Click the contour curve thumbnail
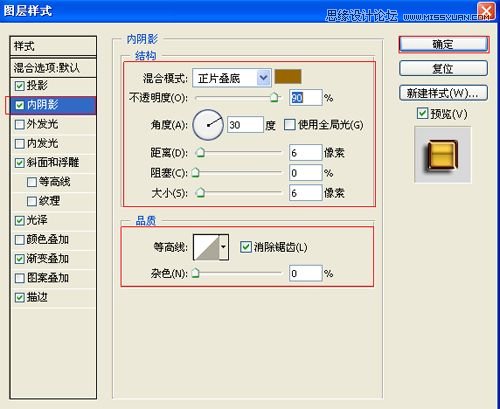The image size is (500, 409). pyautogui.click(x=206, y=247)
